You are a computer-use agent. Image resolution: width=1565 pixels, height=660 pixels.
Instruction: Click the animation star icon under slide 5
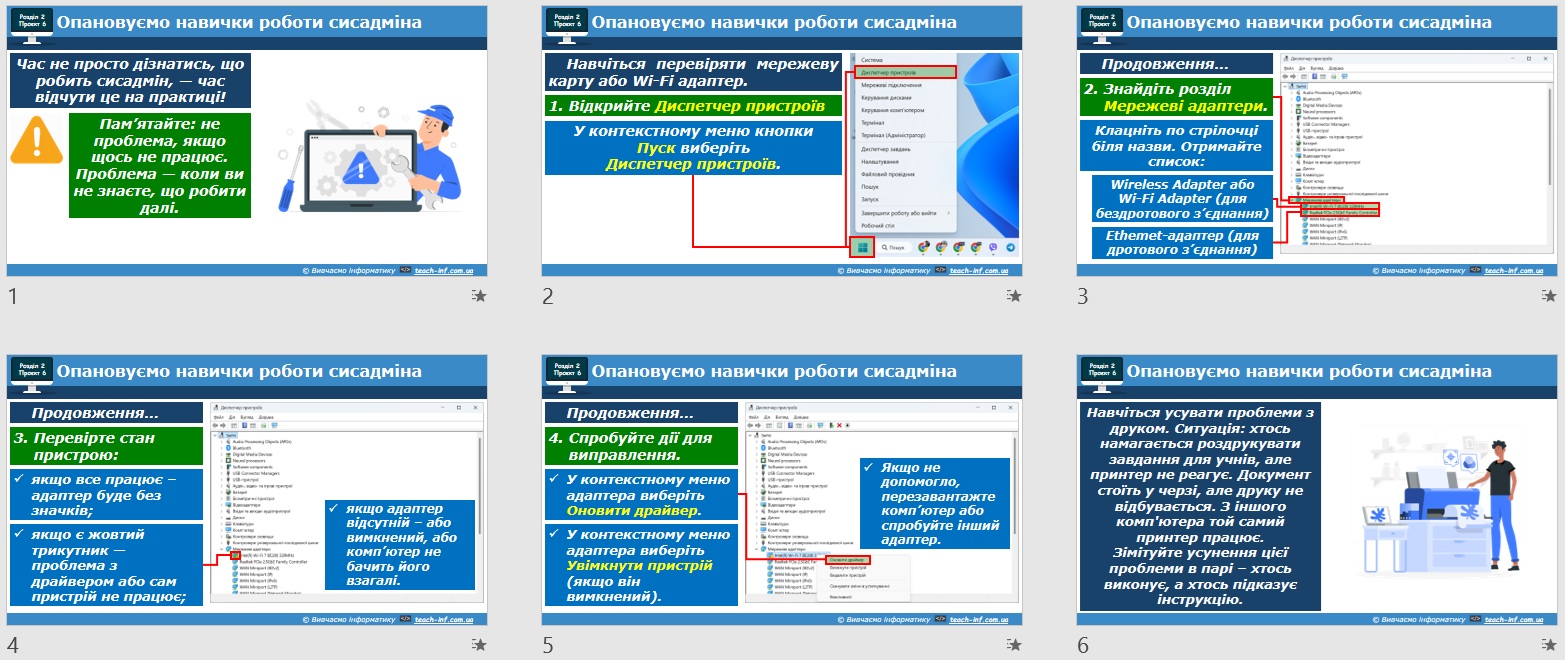(x=1015, y=645)
